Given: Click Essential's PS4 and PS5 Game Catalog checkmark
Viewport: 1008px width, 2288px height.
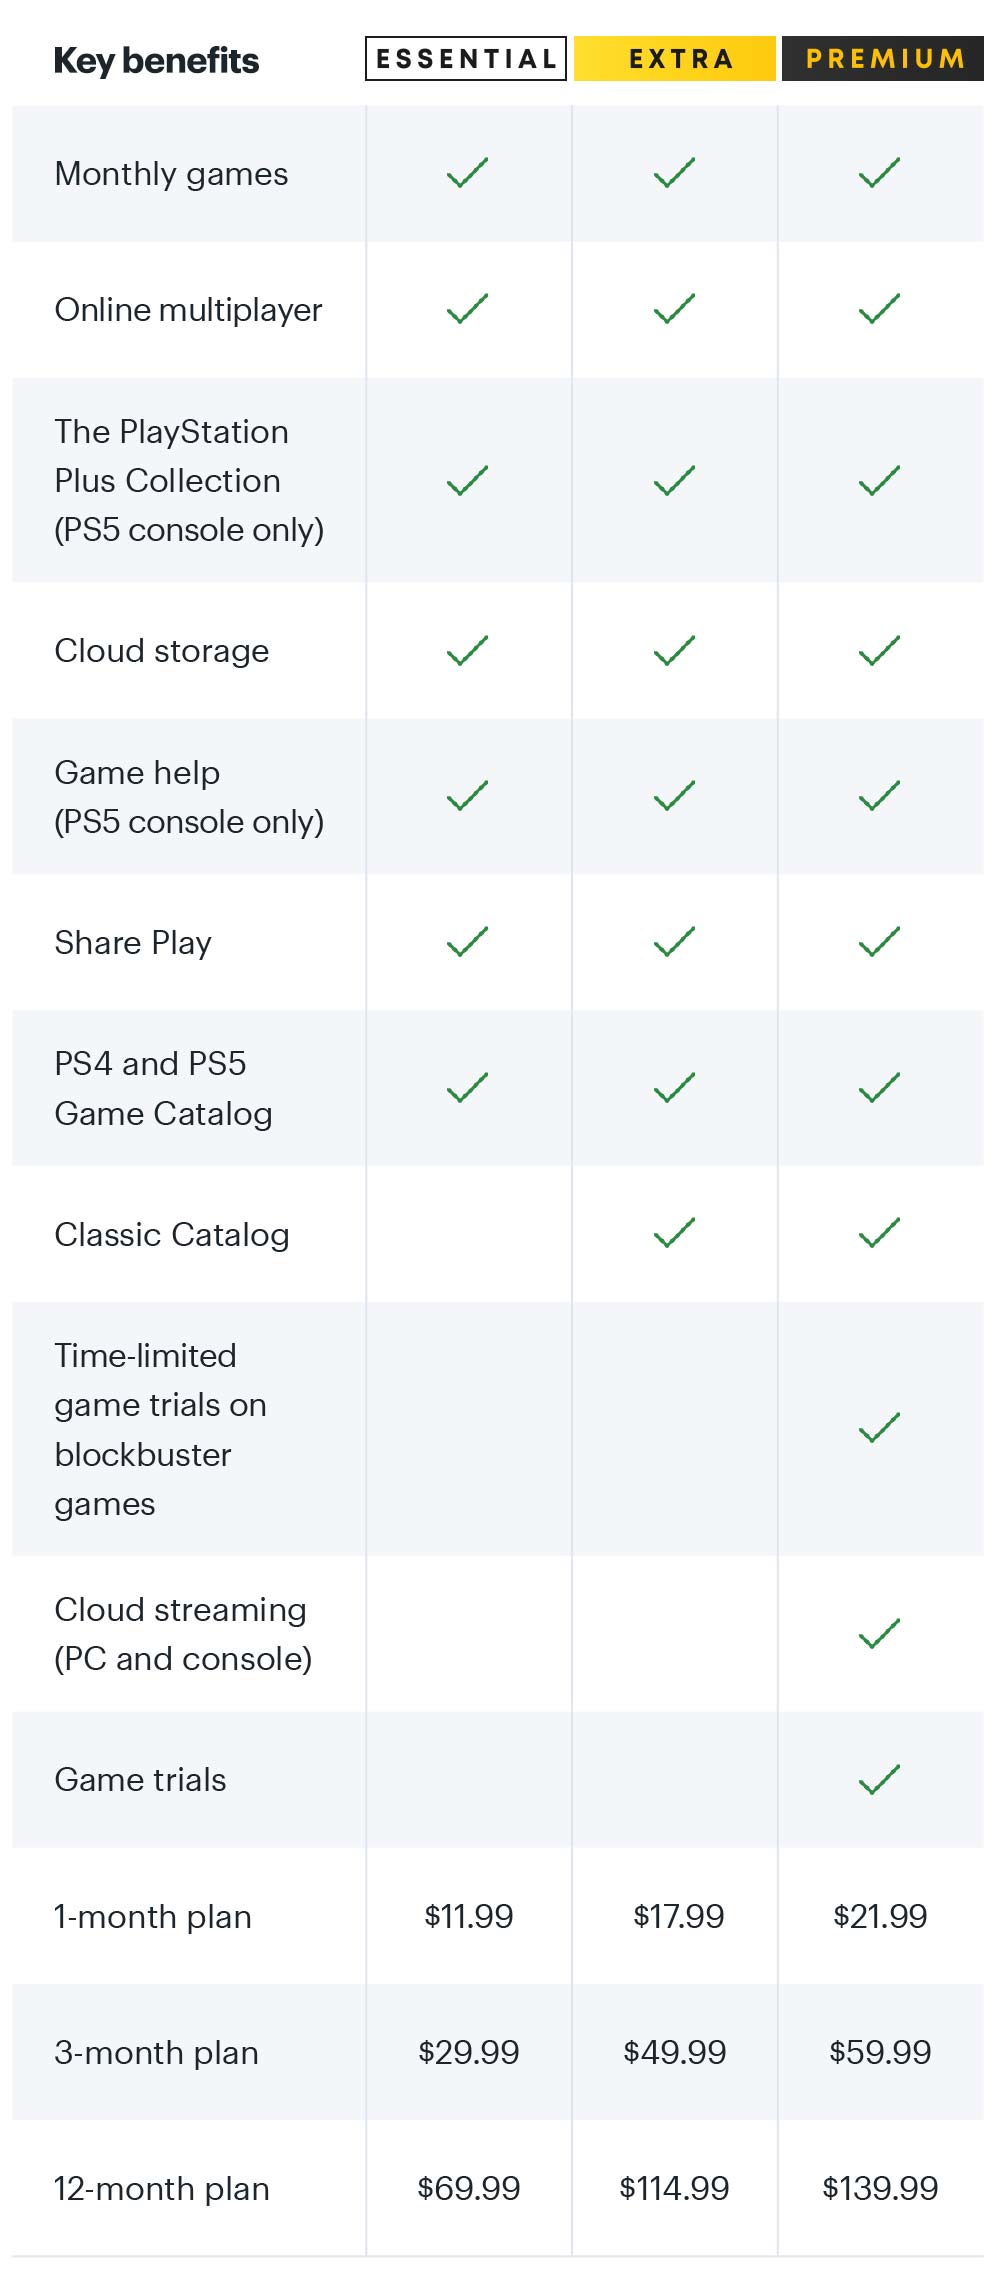Looking at the screenshot, I should click(467, 1088).
